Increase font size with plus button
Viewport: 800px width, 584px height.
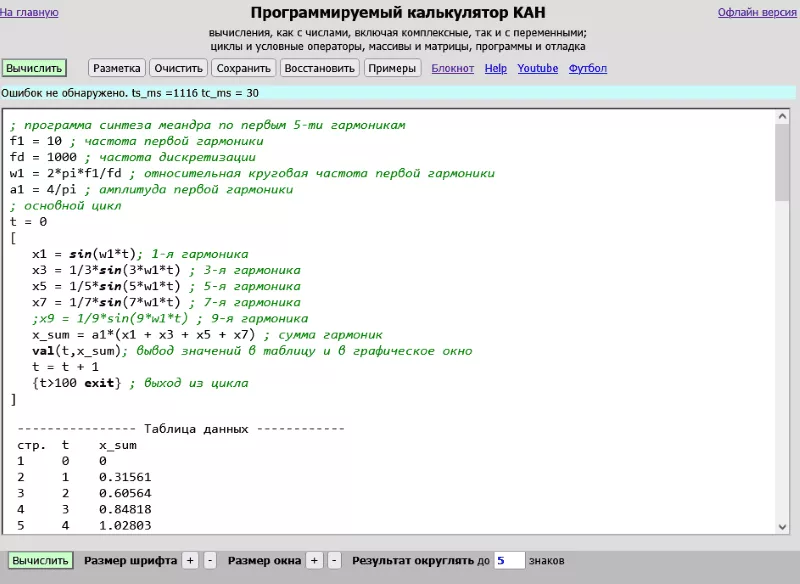191,561
